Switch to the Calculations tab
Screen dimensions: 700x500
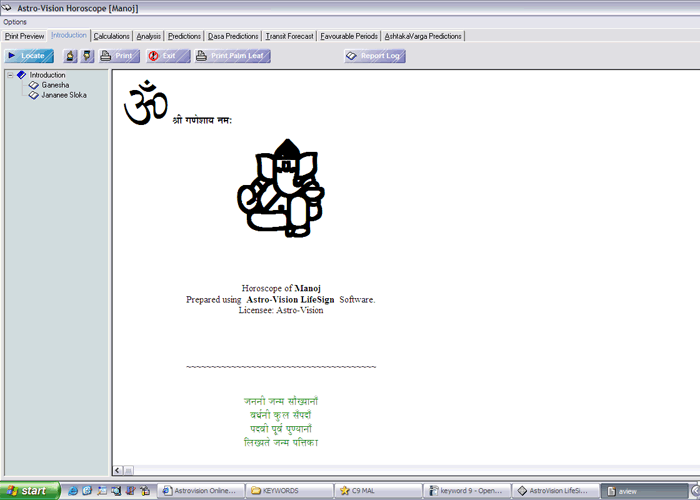[112, 36]
